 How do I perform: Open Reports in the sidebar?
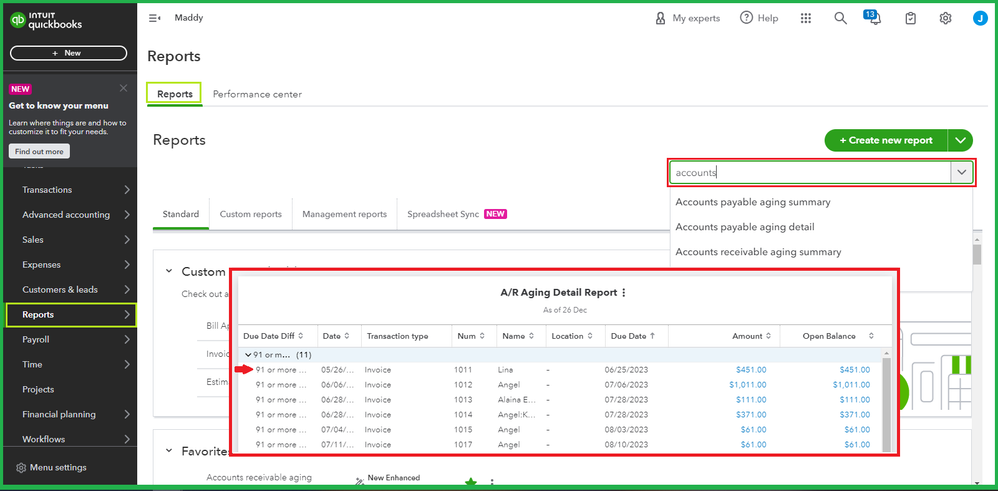[71, 315]
